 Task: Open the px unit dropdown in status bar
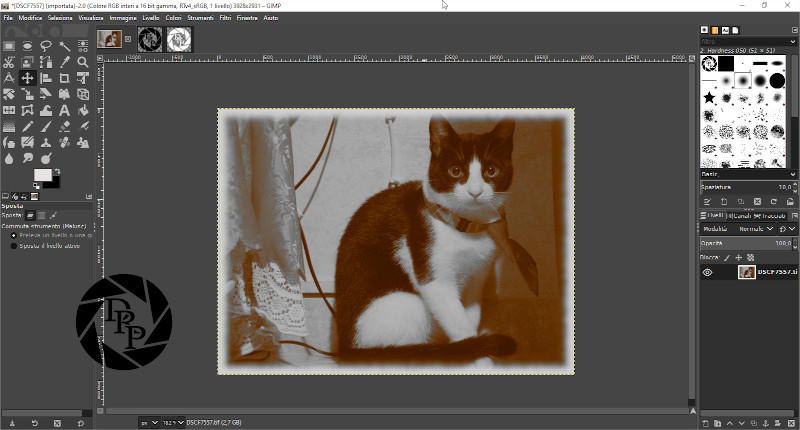tap(149, 423)
